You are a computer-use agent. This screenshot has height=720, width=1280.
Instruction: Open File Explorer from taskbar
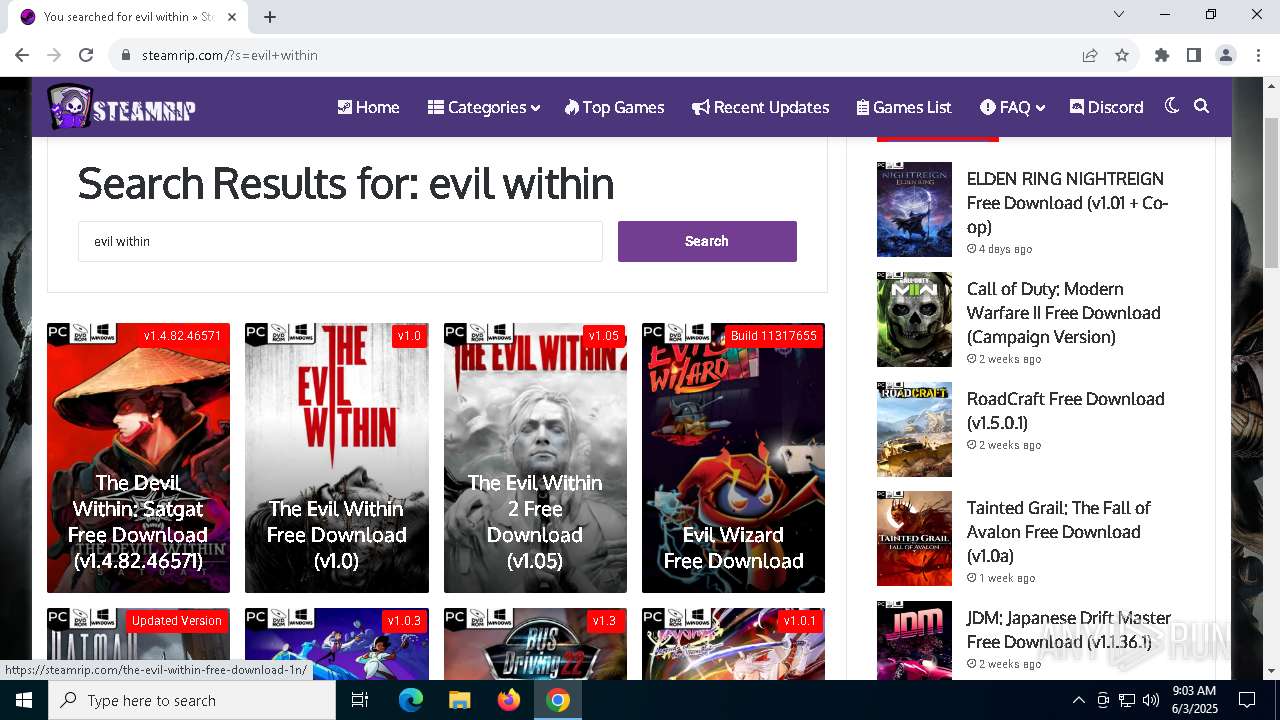[x=460, y=700]
